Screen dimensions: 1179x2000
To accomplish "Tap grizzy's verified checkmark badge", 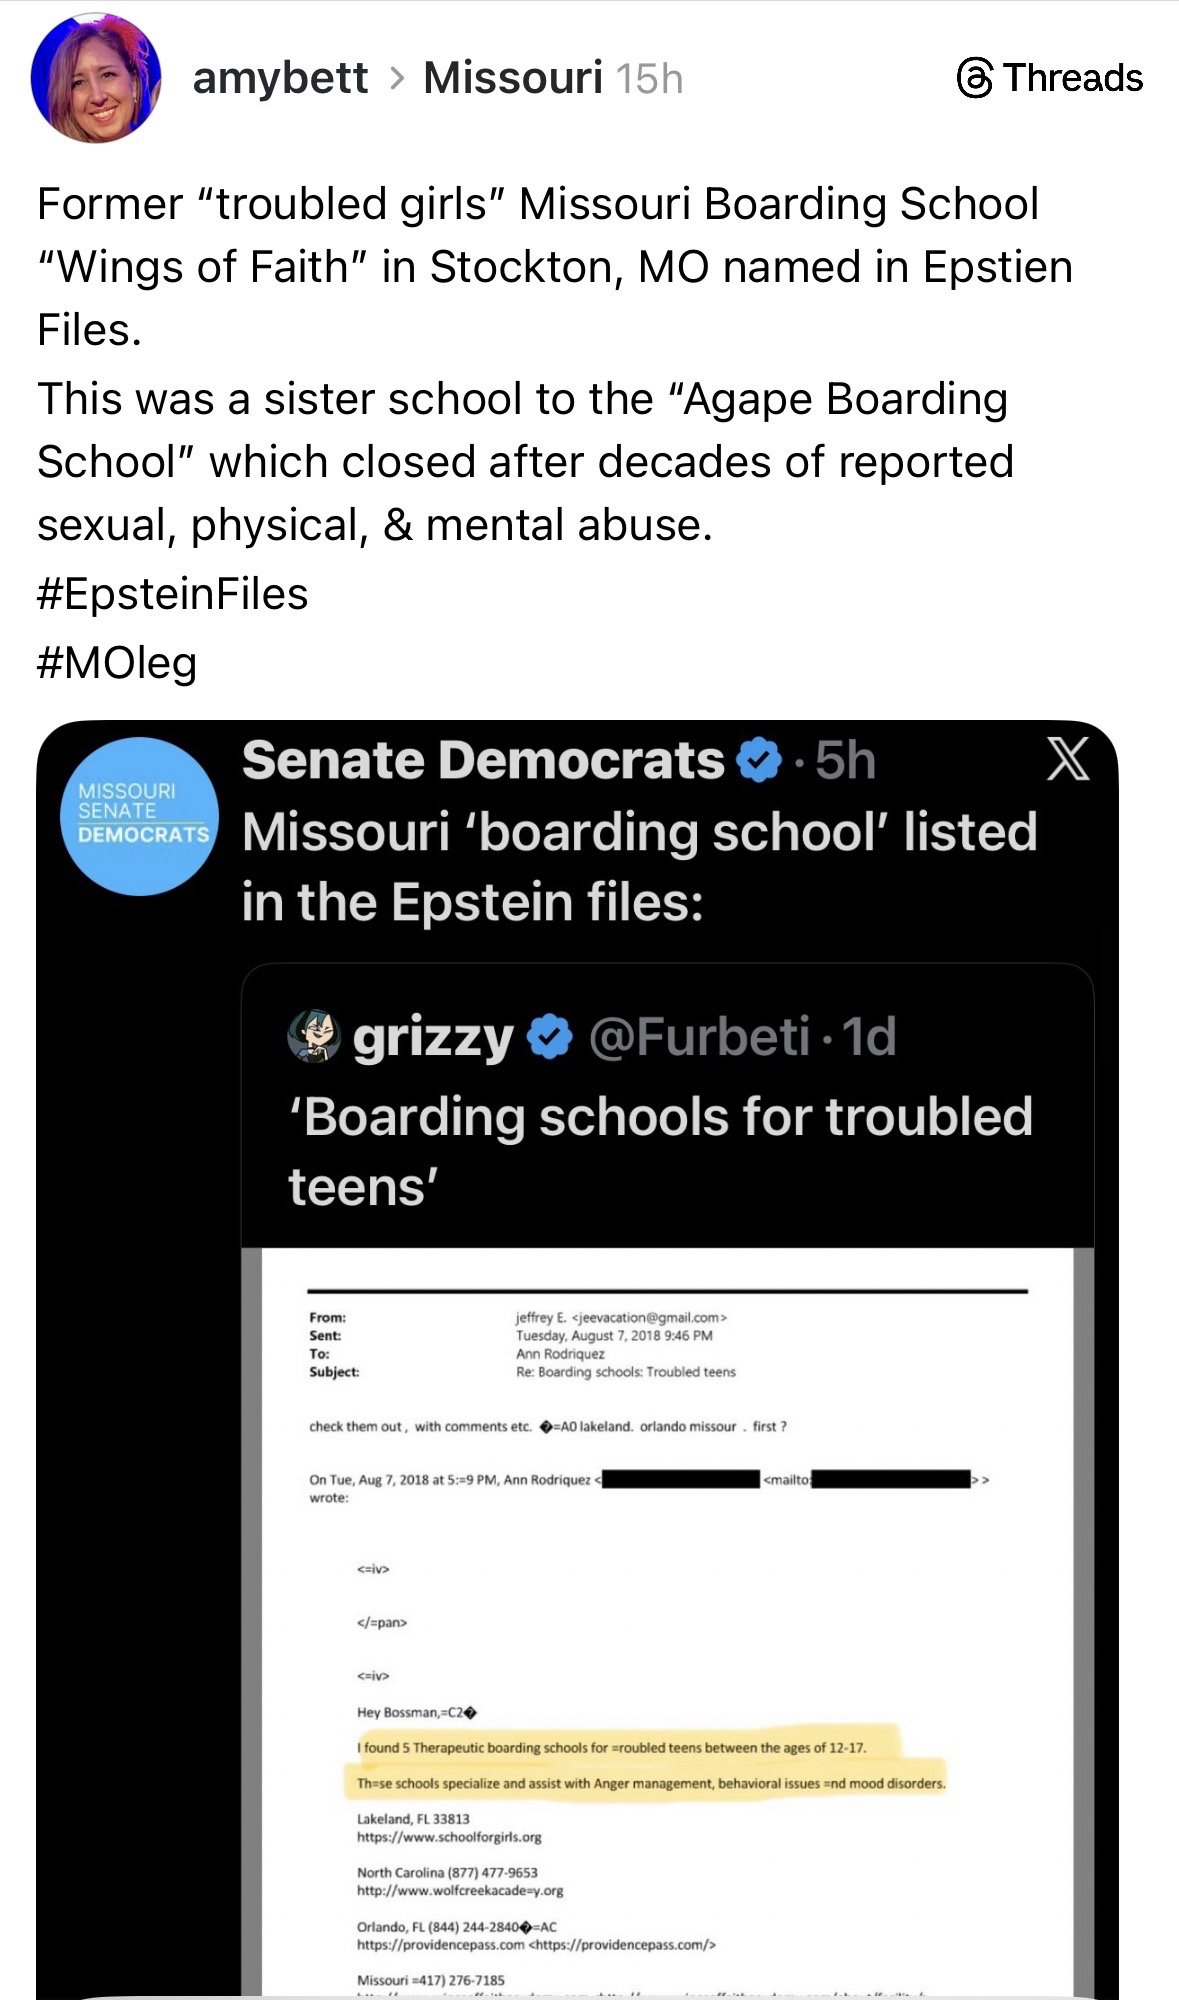I will (549, 1037).
